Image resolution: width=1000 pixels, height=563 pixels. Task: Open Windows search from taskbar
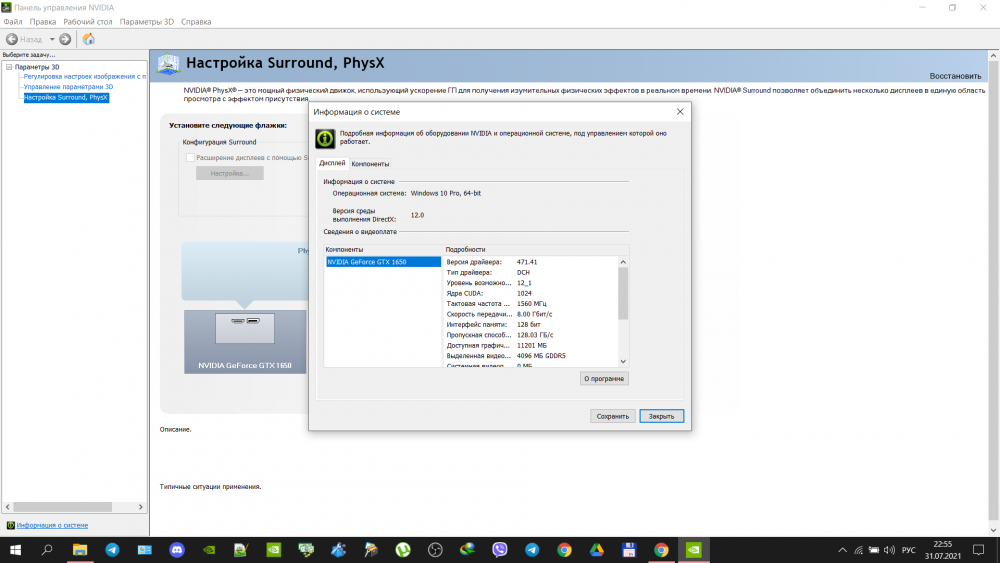[47, 550]
